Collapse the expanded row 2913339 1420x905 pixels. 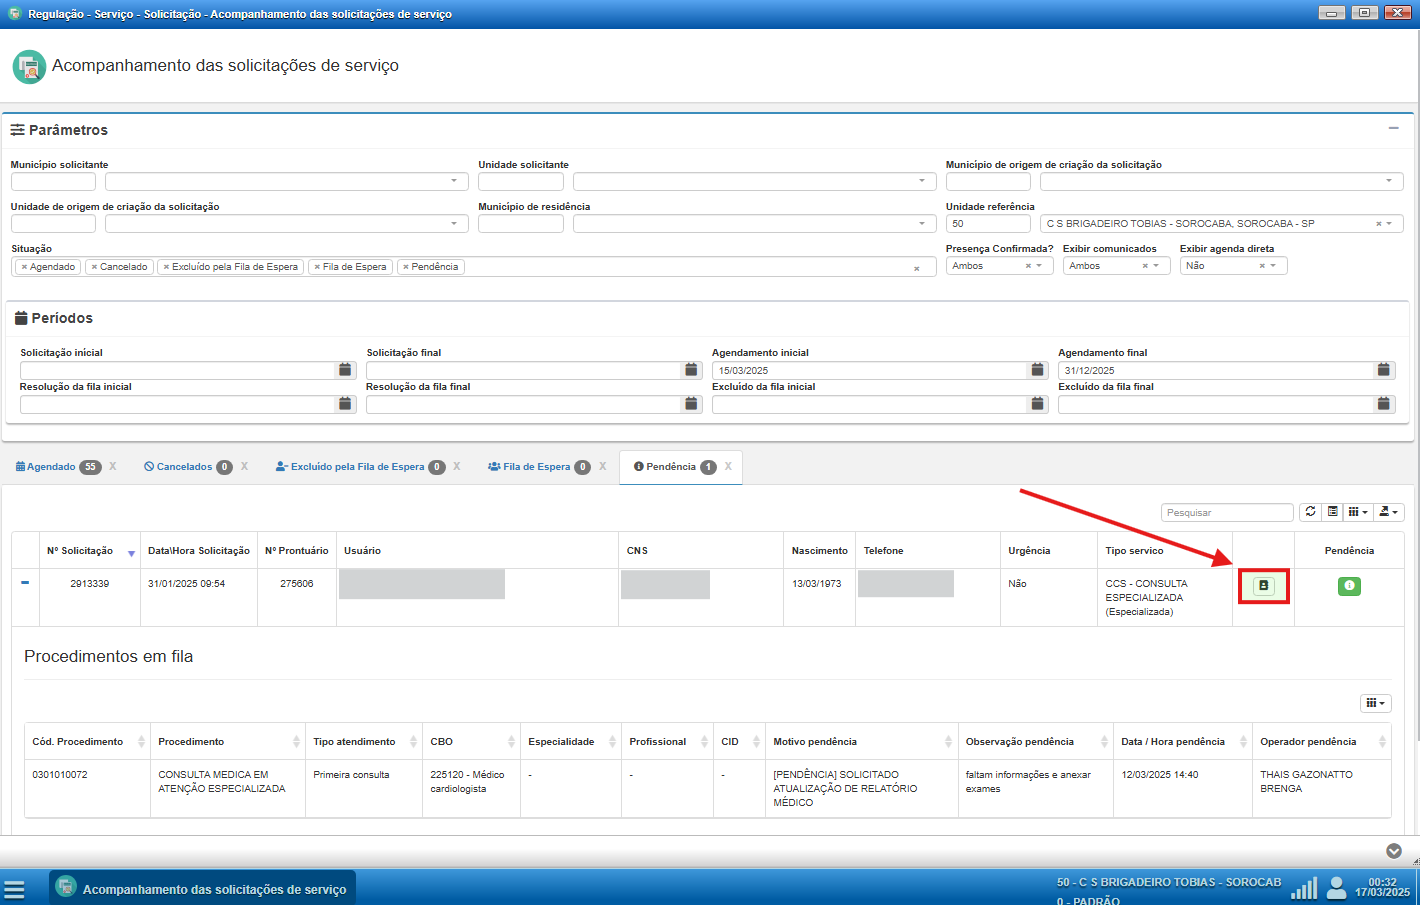[25, 583]
